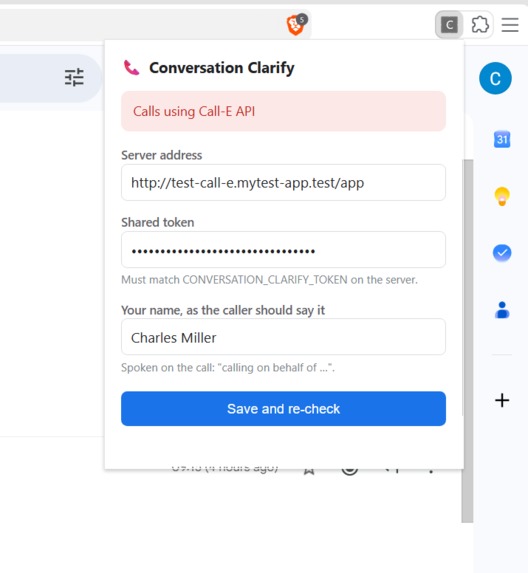Open the Google Calendar side panel
This screenshot has height=573, width=528.
click(502, 139)
